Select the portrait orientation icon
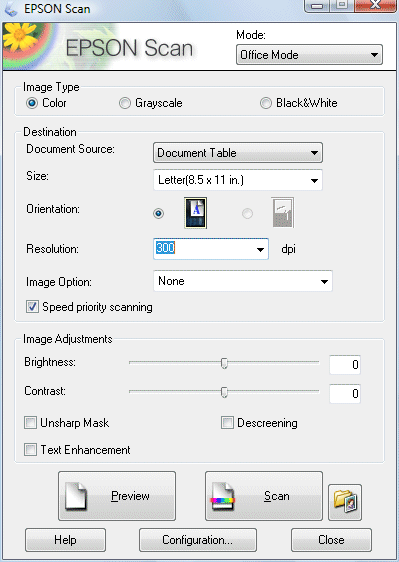 click(x=195, y=213)
